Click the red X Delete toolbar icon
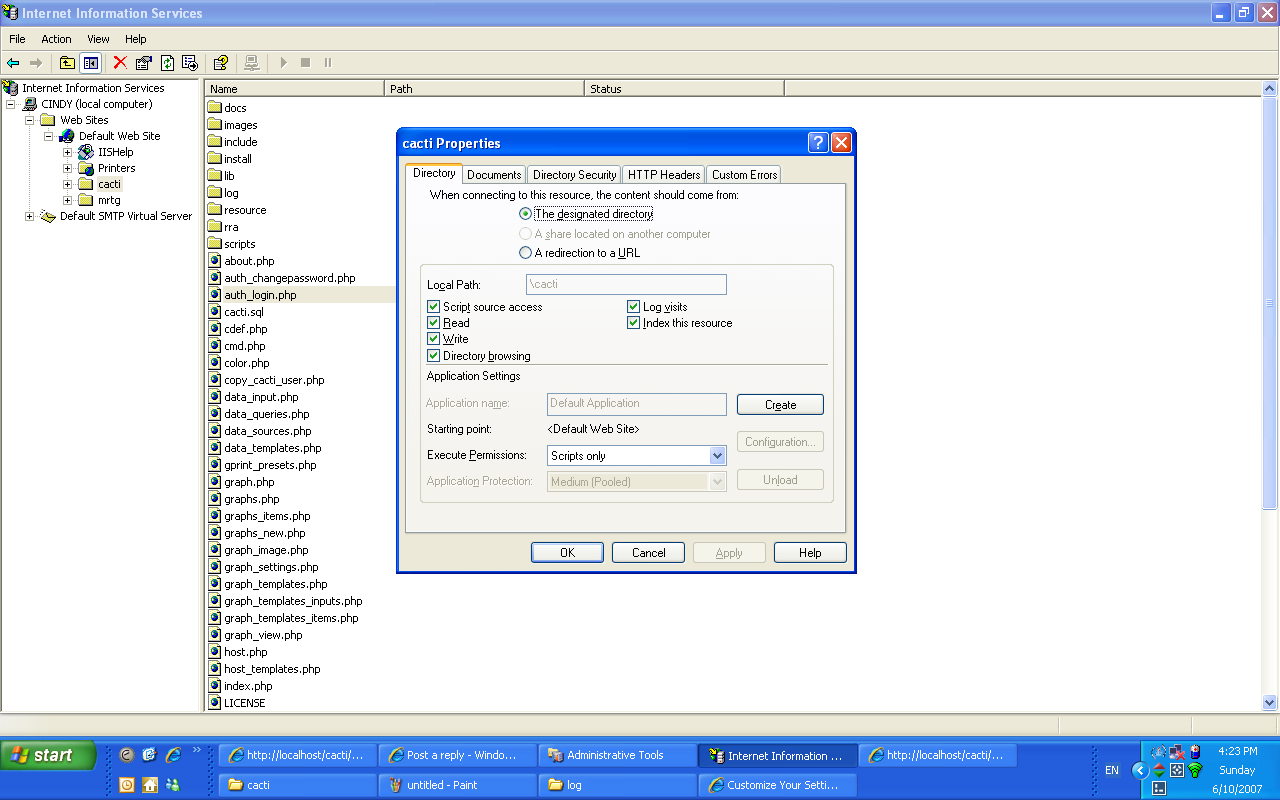 coord(120,63)
